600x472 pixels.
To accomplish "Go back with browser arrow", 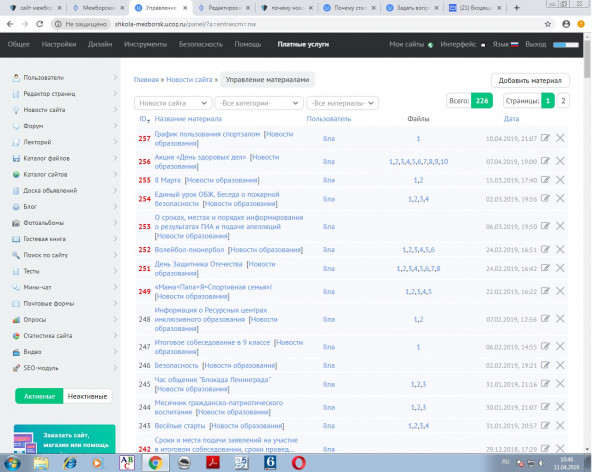I will (10, 24).
